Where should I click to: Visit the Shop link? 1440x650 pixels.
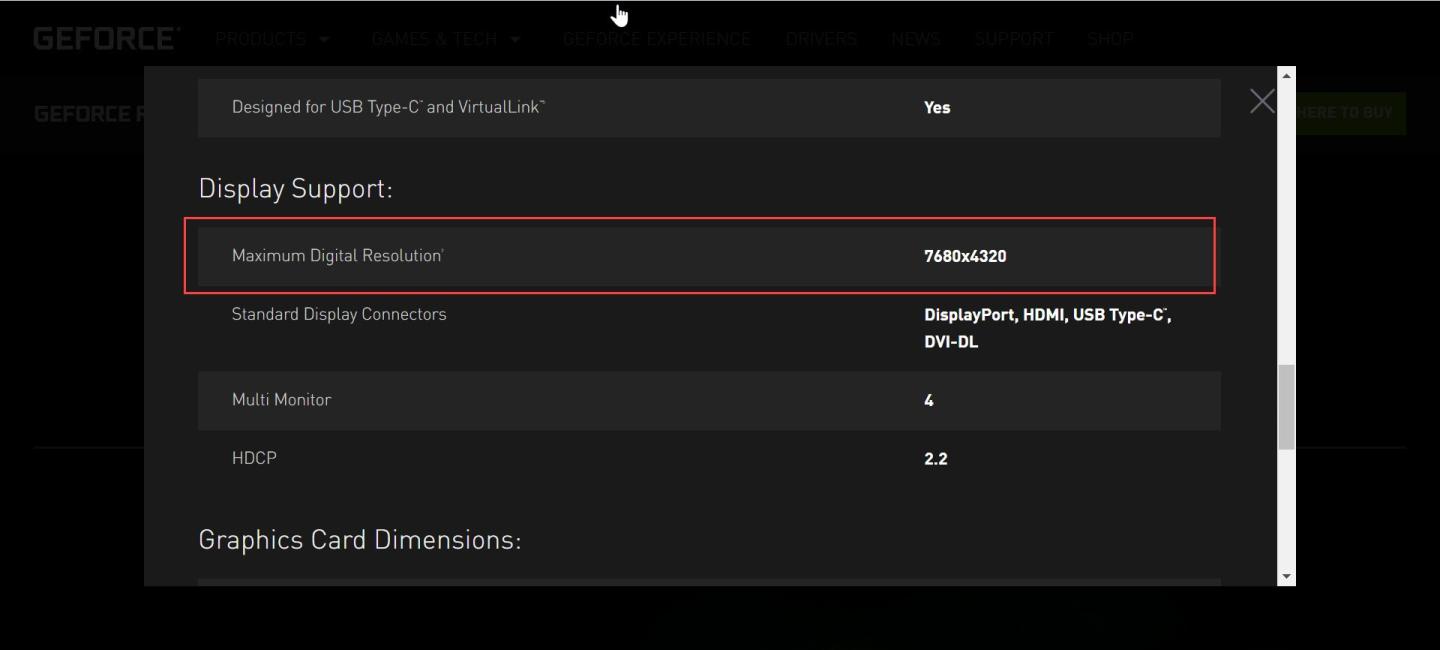click(x=1110, y=39)
